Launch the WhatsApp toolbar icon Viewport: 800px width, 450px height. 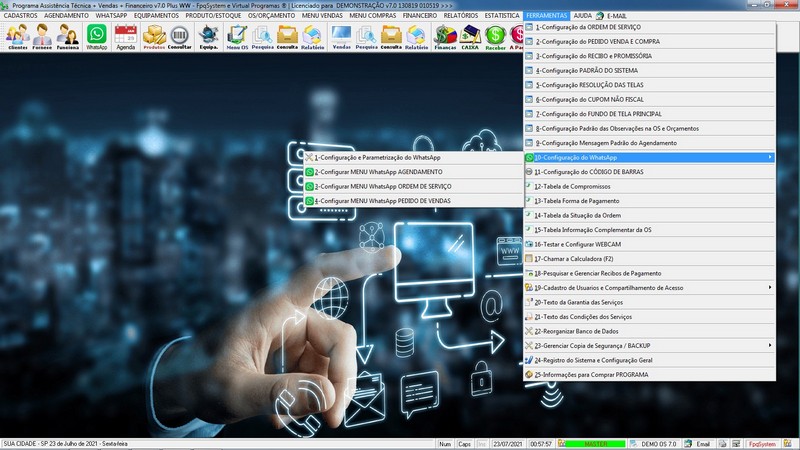pyautogui.click(x=96, y=37)
